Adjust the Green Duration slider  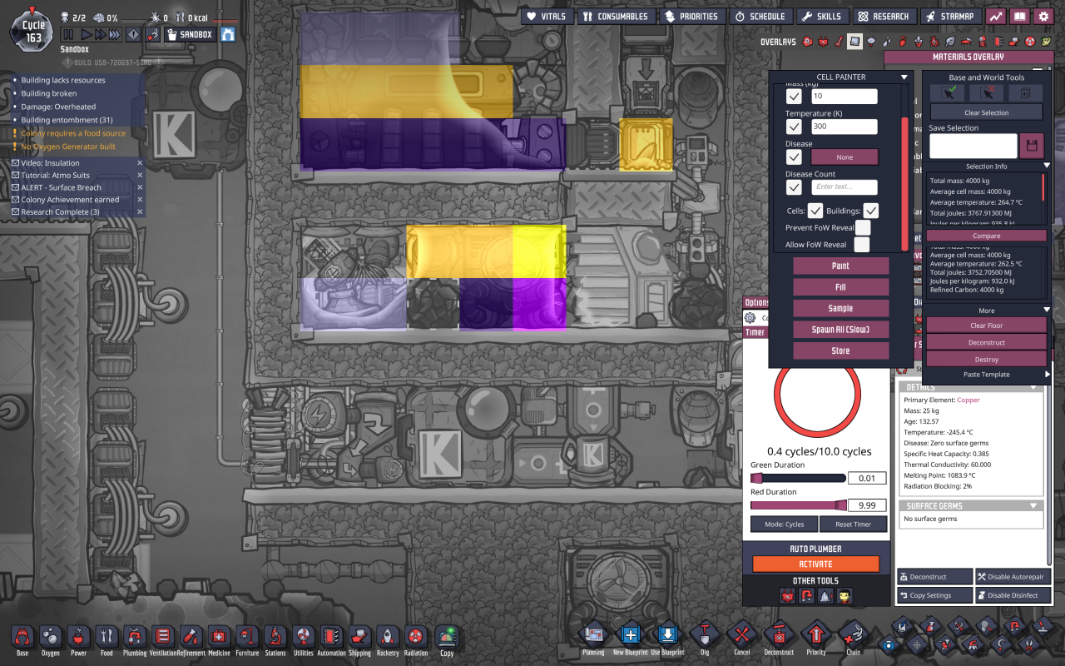[x=798, y=478]
